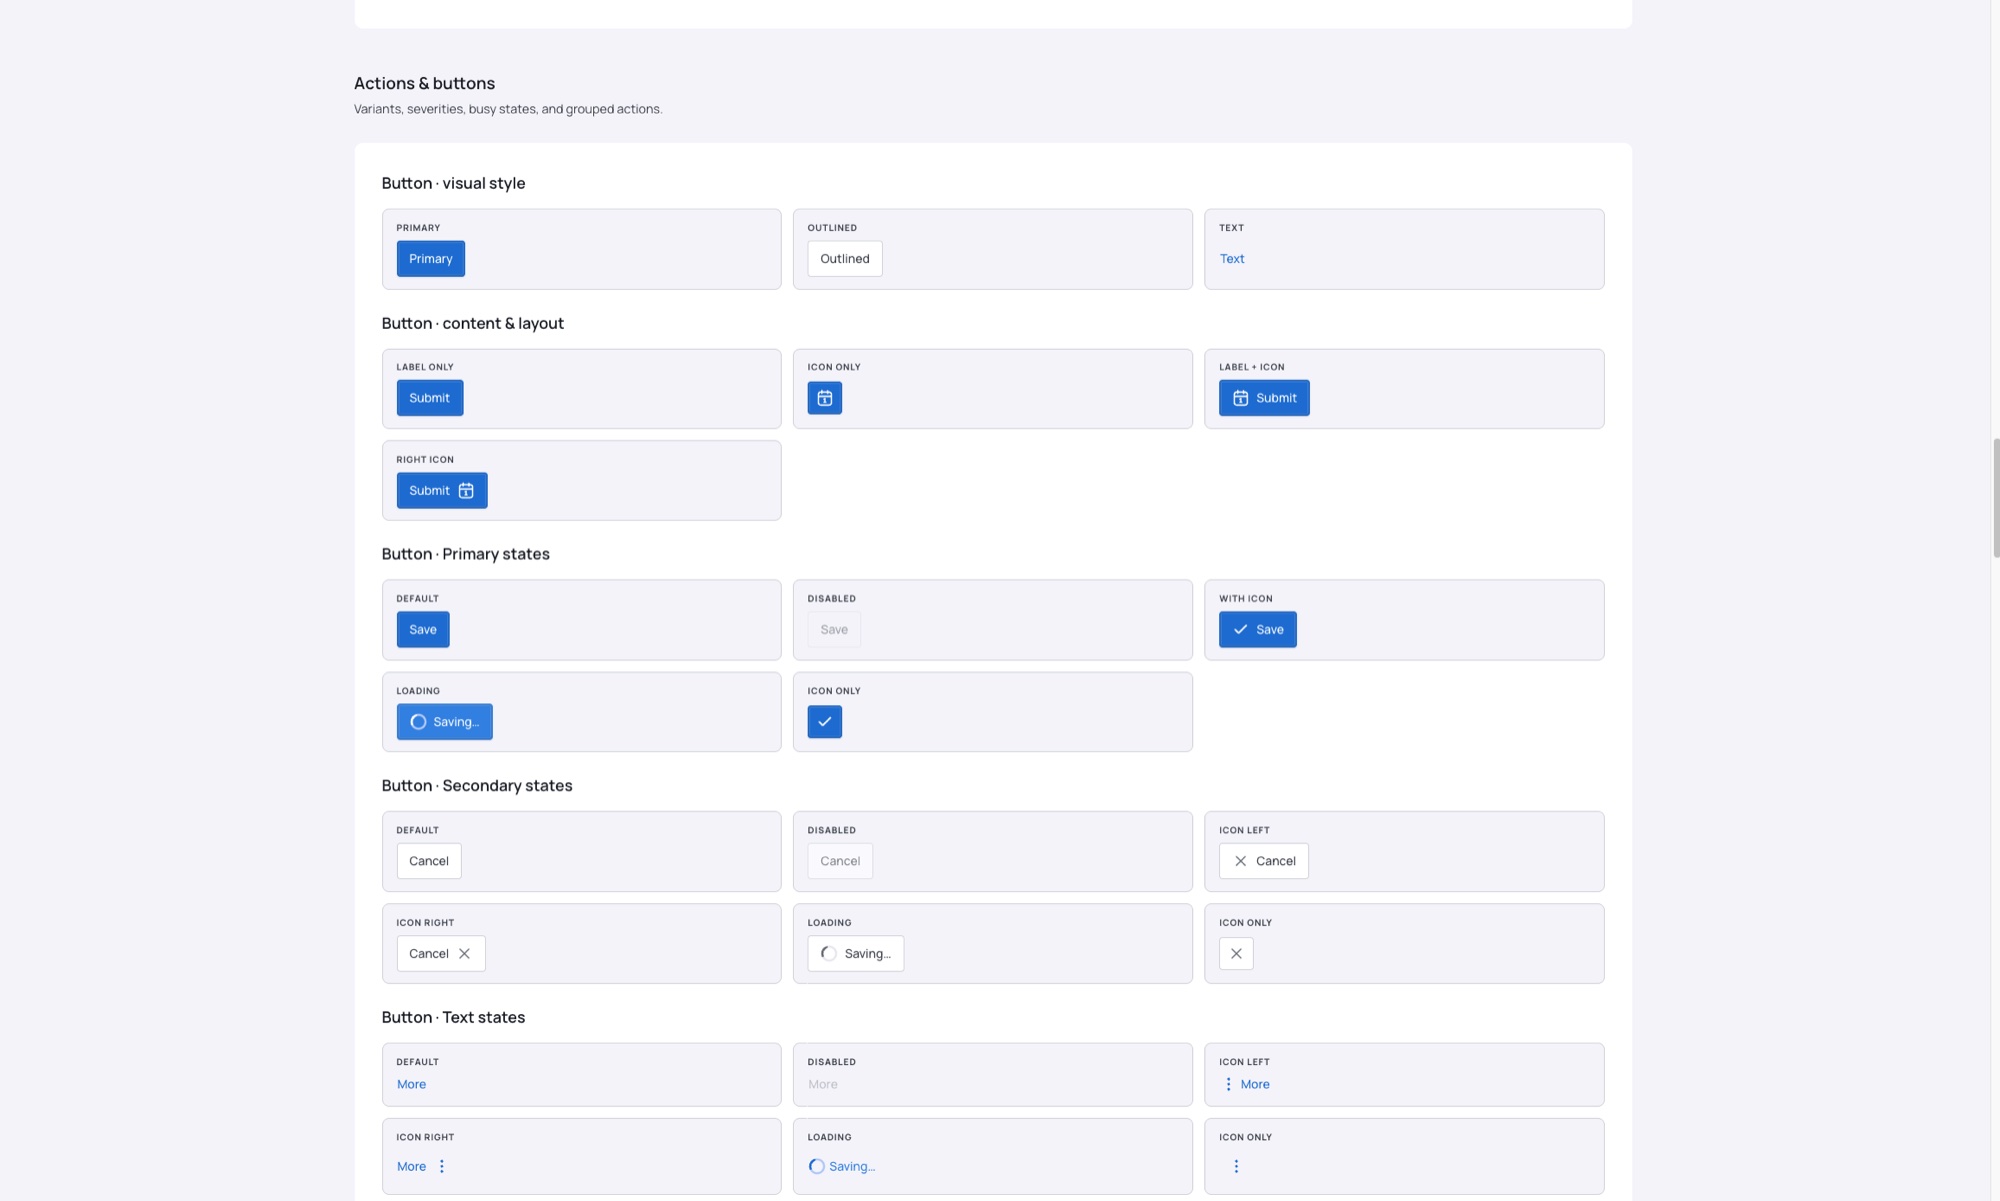Click the calendar icon-only button
The height and width of the screenshot is (1201, 2000).
coord(824,398)
